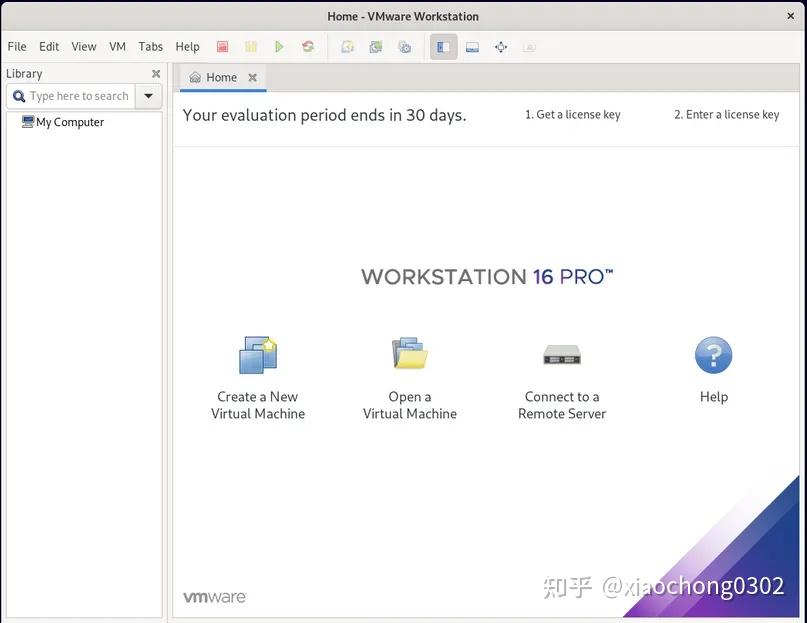Viewport: 807px width, 623px height.
Task: Suspend the virtual machine
Action: point(251,46)
